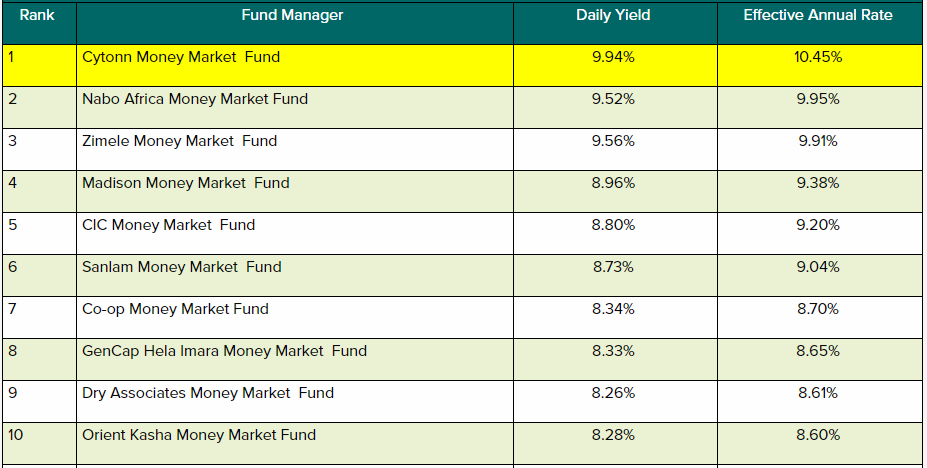The height and width of the screenshot is (468, 927).
Task: Click Dry Associates Money Market Fund
Action: [x=208, y=393]
